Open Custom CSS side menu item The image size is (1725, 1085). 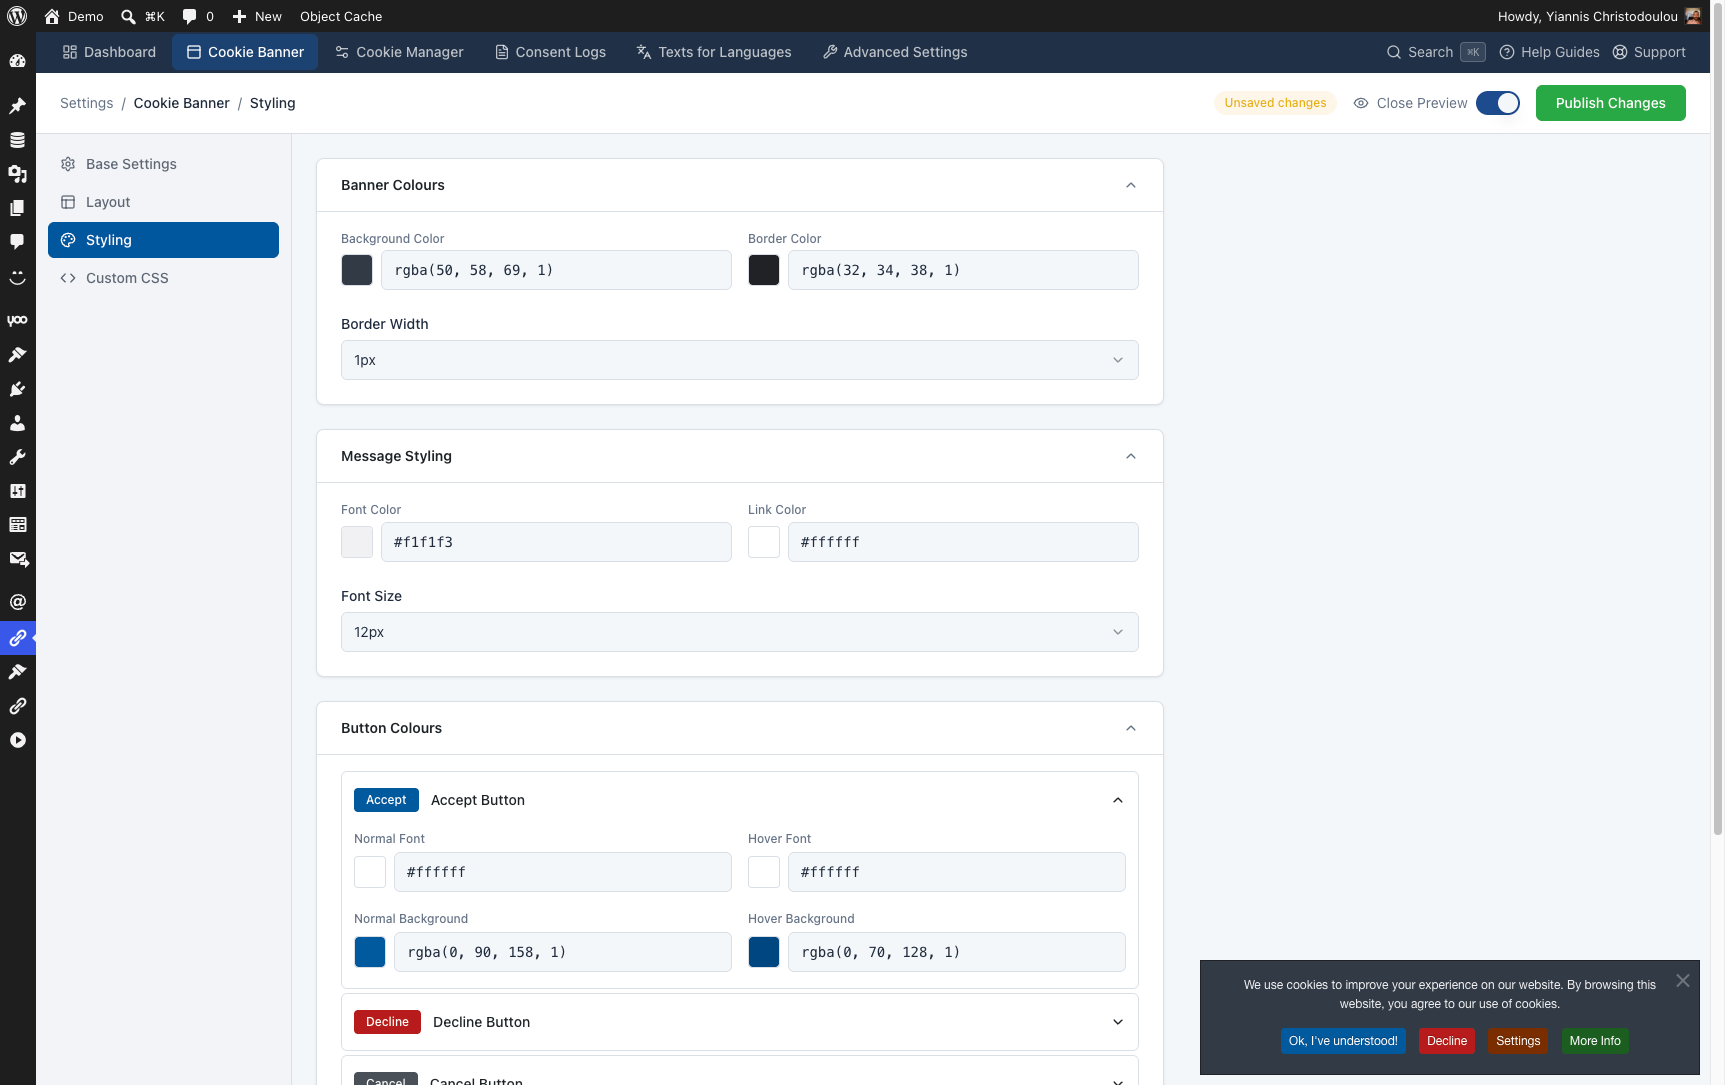(164, 278)
